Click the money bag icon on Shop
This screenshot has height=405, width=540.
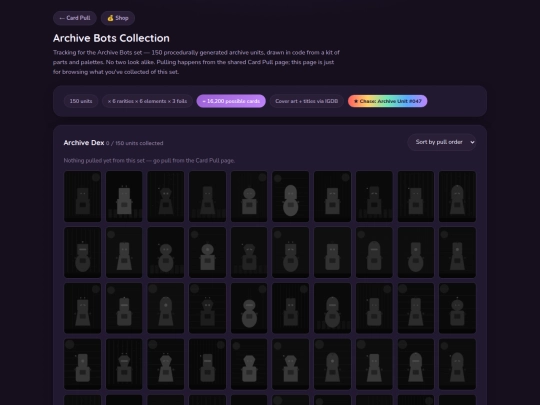(110, 18)
